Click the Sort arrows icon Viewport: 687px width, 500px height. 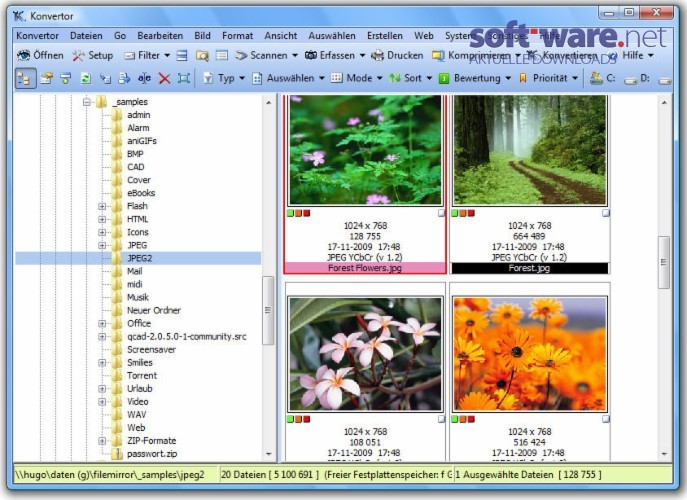pos(395,78)
